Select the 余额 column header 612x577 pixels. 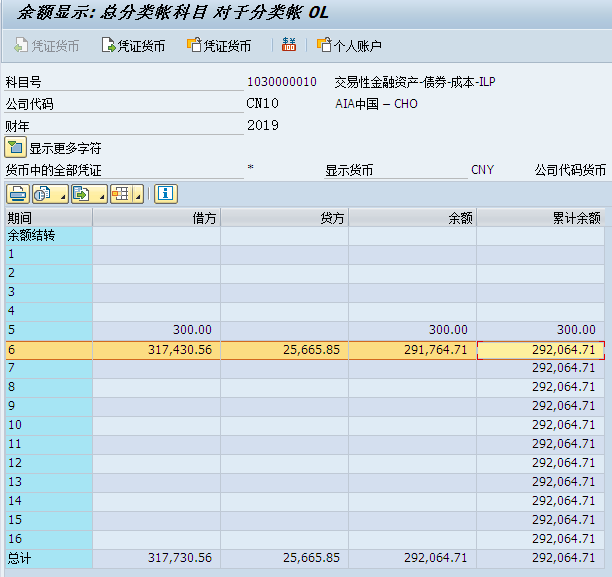click(413, 217)
